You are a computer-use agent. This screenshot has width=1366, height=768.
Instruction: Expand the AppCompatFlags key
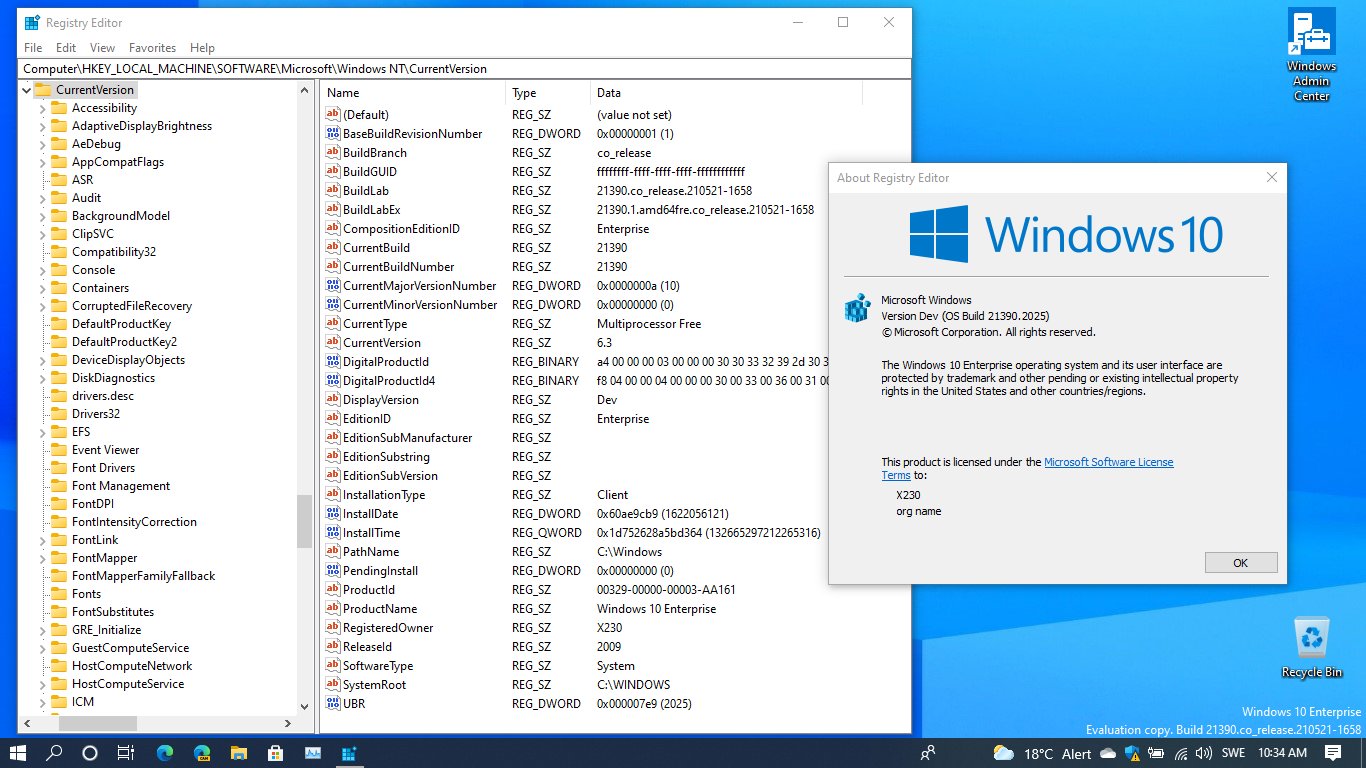point(43,162)
